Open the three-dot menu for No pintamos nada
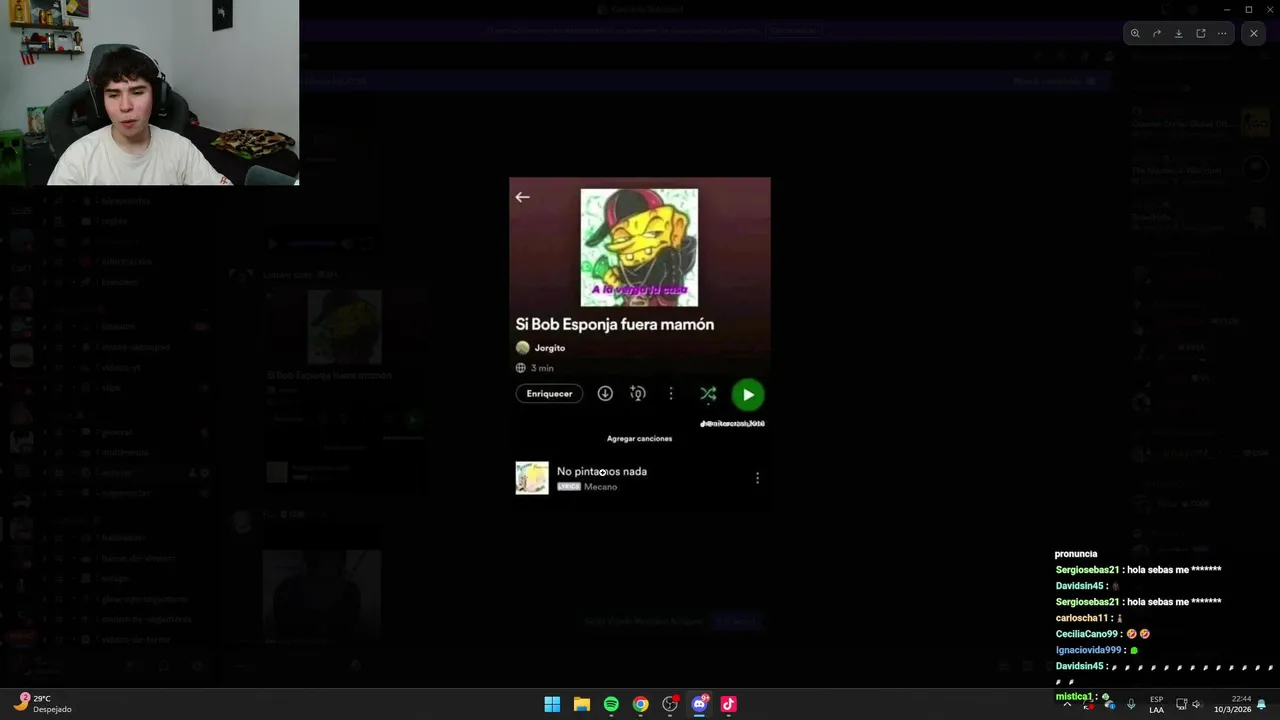 pos(757,478)
